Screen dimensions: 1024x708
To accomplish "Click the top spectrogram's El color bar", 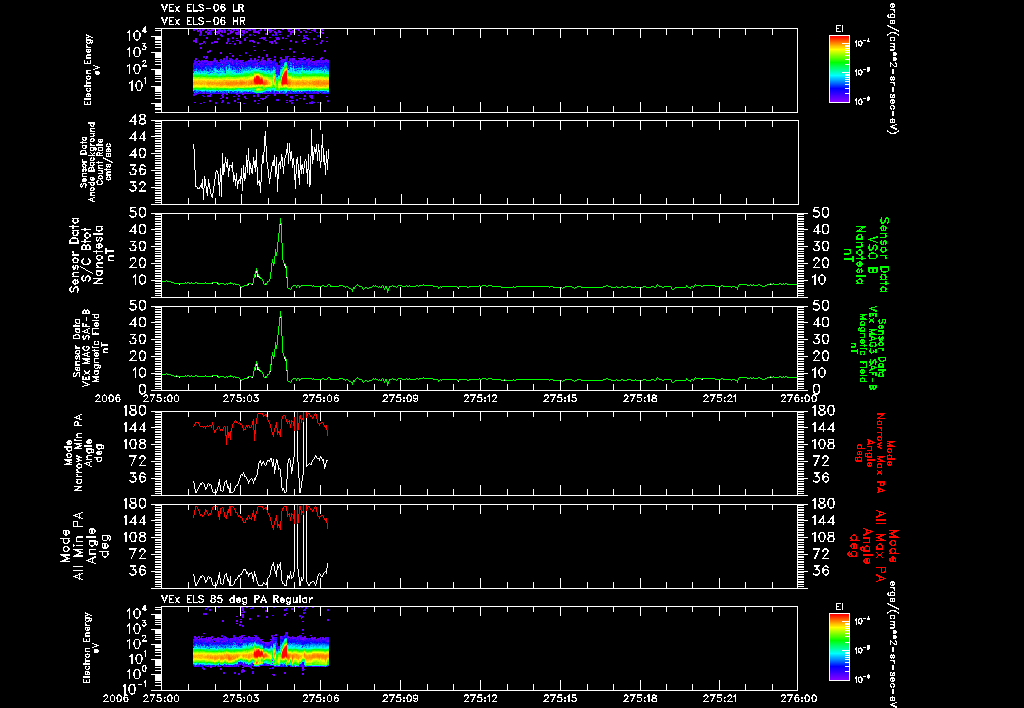I will 839,69.
